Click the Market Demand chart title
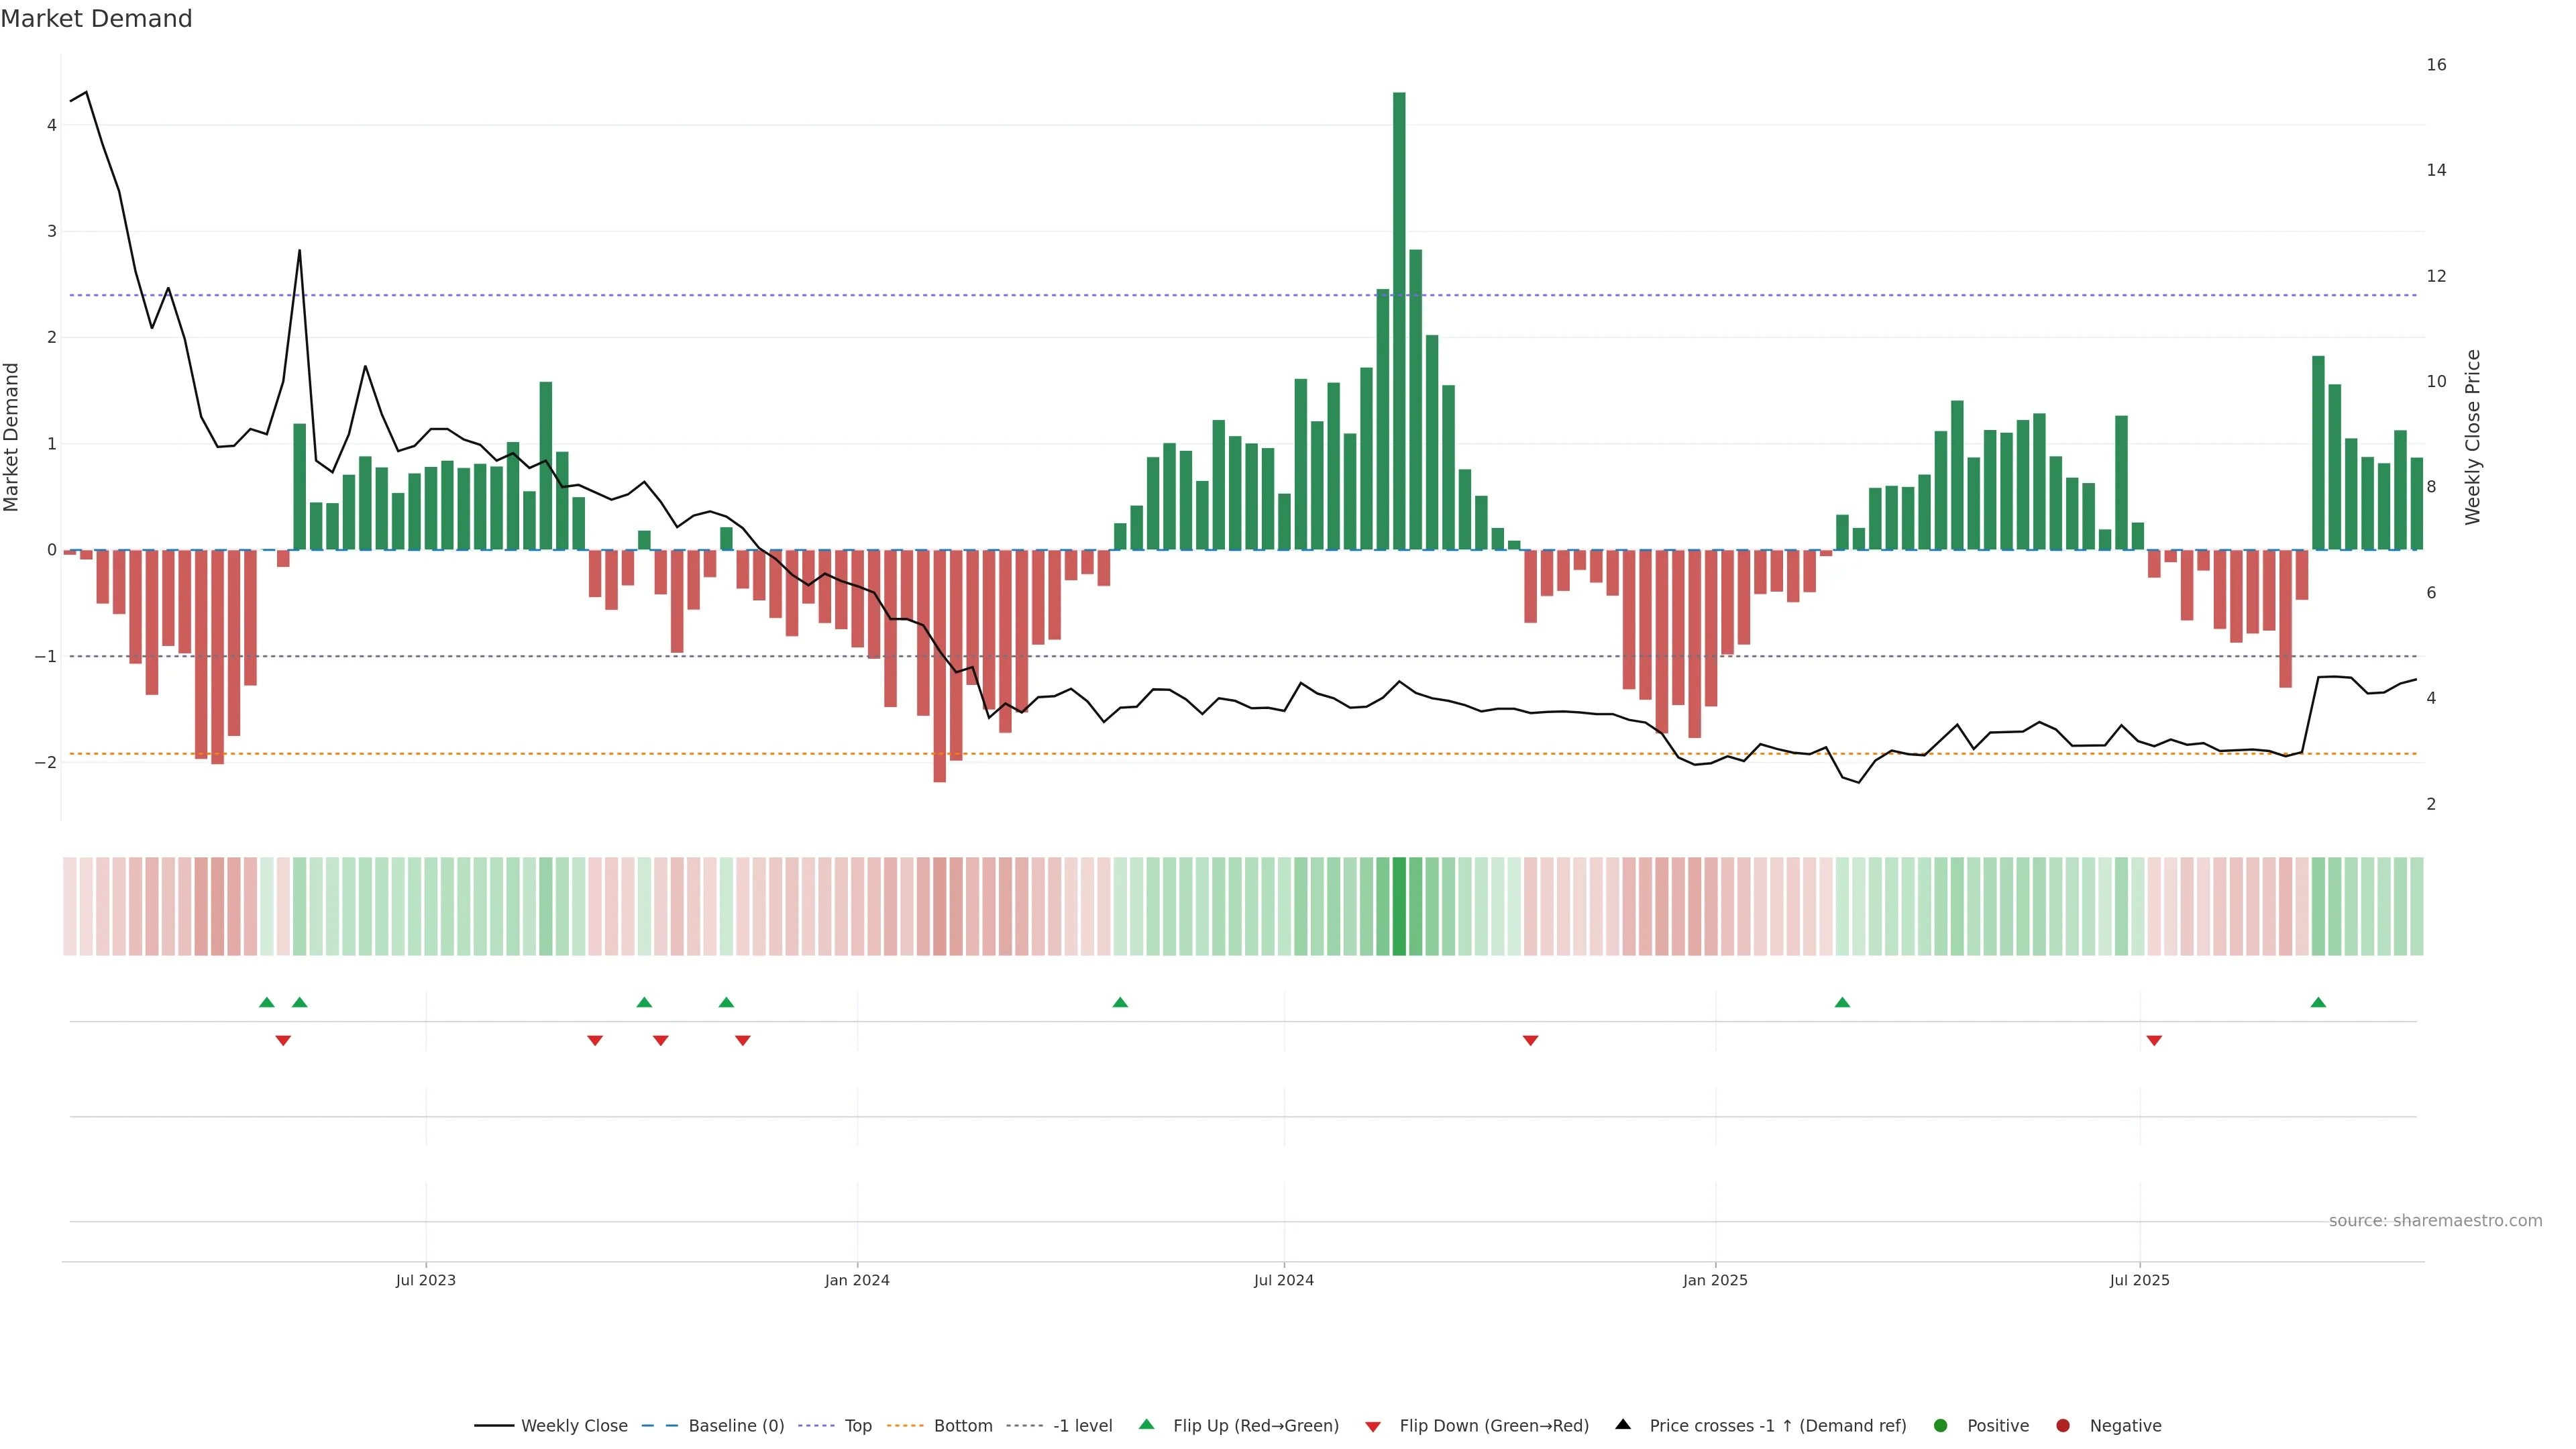2576x1449 pixels. click(96, 19)
